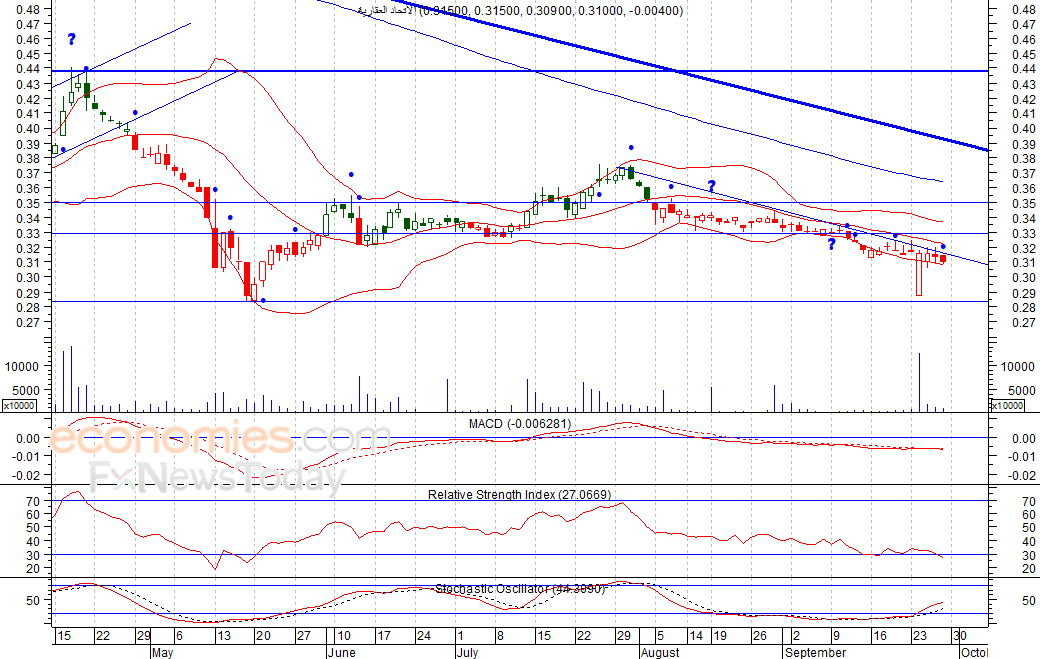Click the date label 8 under July

(500, 636)
